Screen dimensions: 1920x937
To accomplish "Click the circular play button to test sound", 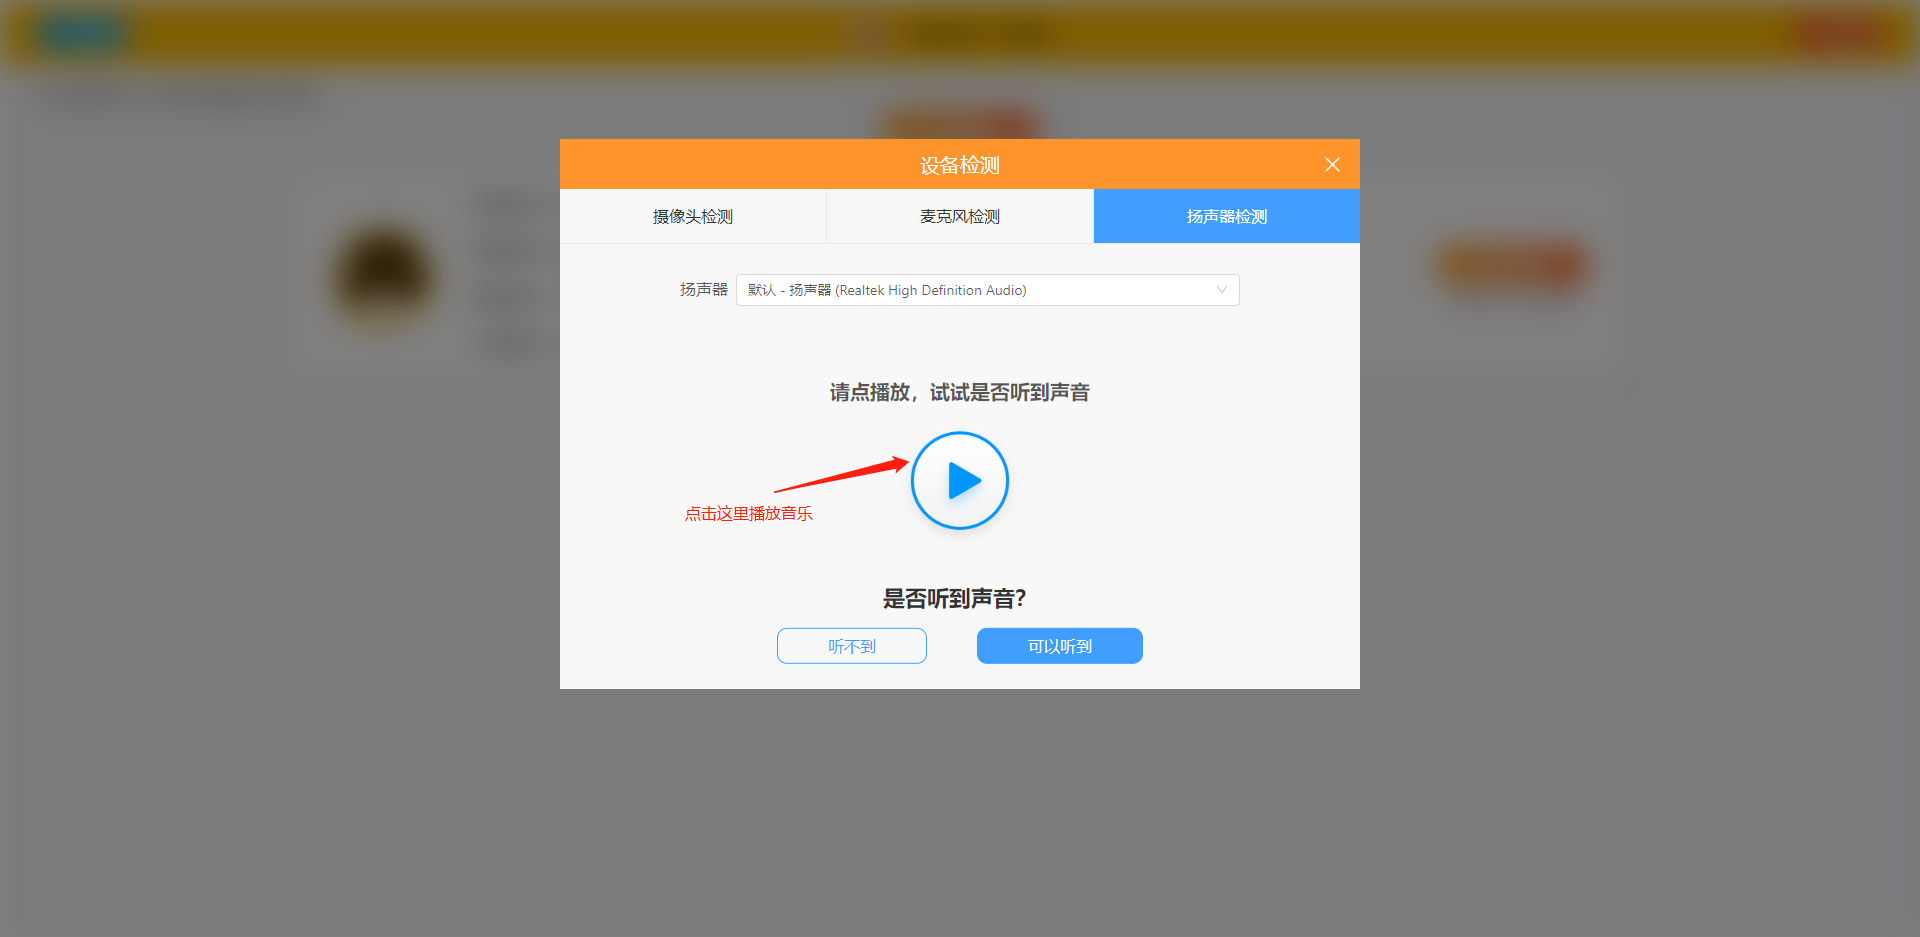I will coord(959,480).
